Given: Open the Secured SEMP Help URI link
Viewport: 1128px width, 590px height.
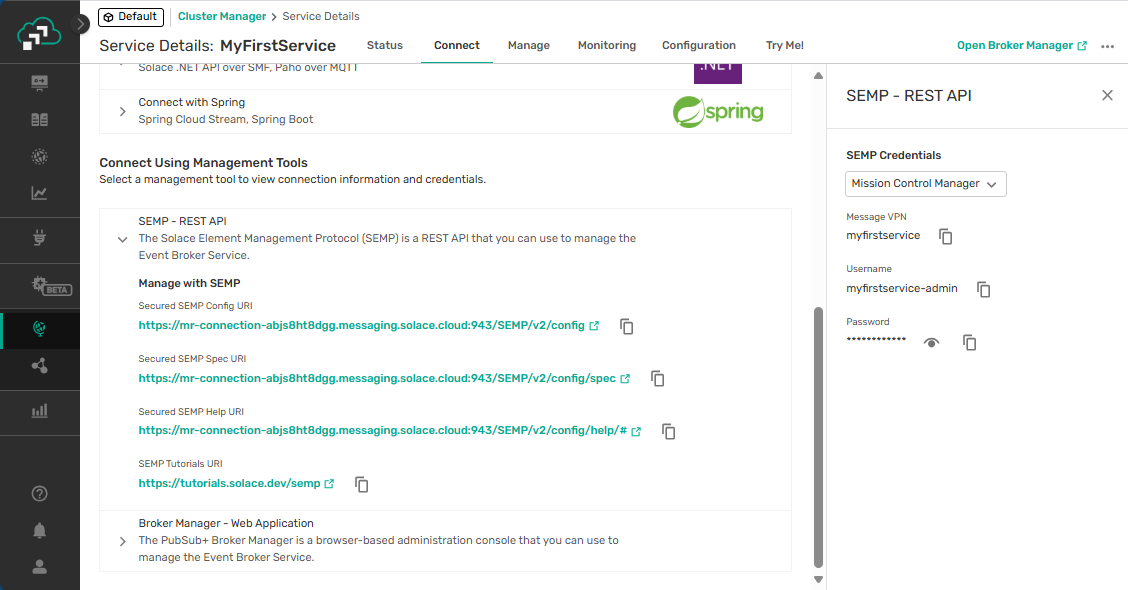Looking at the screenshot, I should [389, 431].
